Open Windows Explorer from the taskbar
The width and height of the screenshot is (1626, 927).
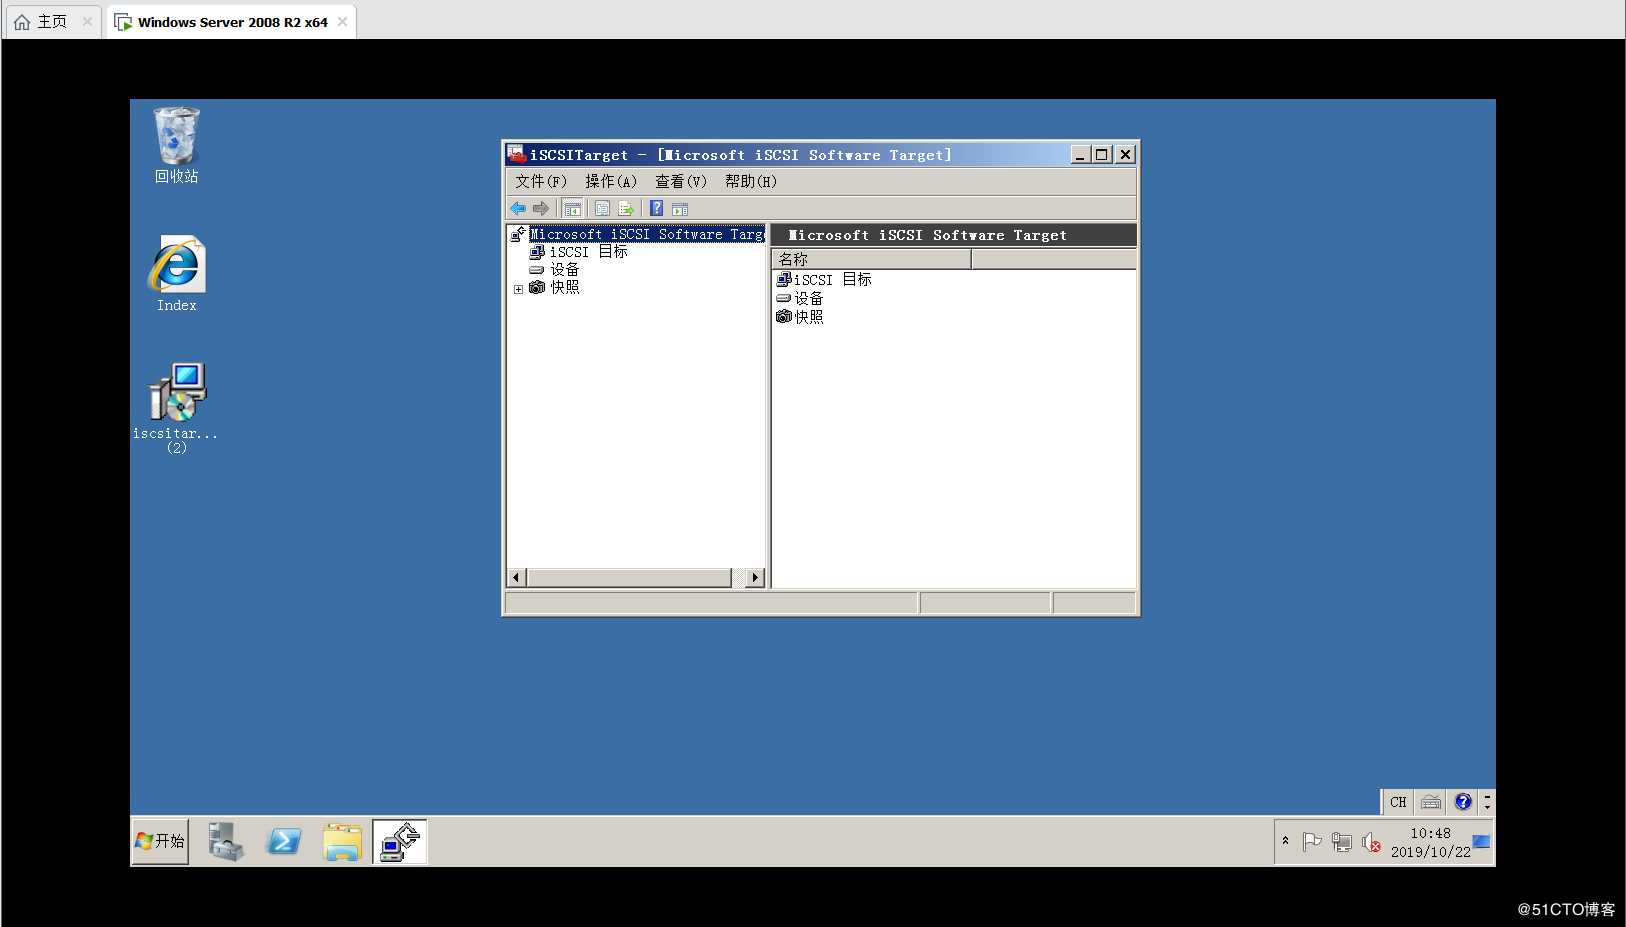(x=342, y=841)
